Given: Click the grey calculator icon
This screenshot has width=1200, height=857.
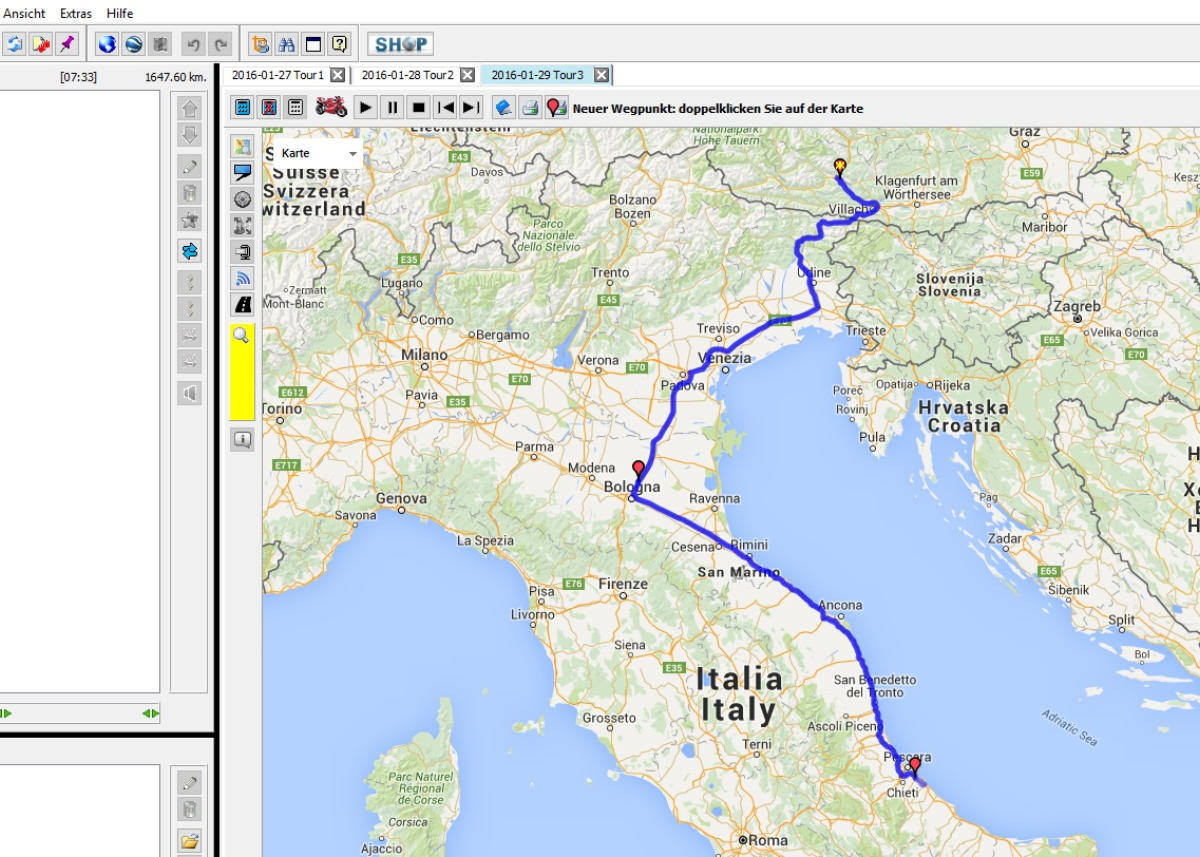Looking at the screenshot, I should tap(295, 107).
